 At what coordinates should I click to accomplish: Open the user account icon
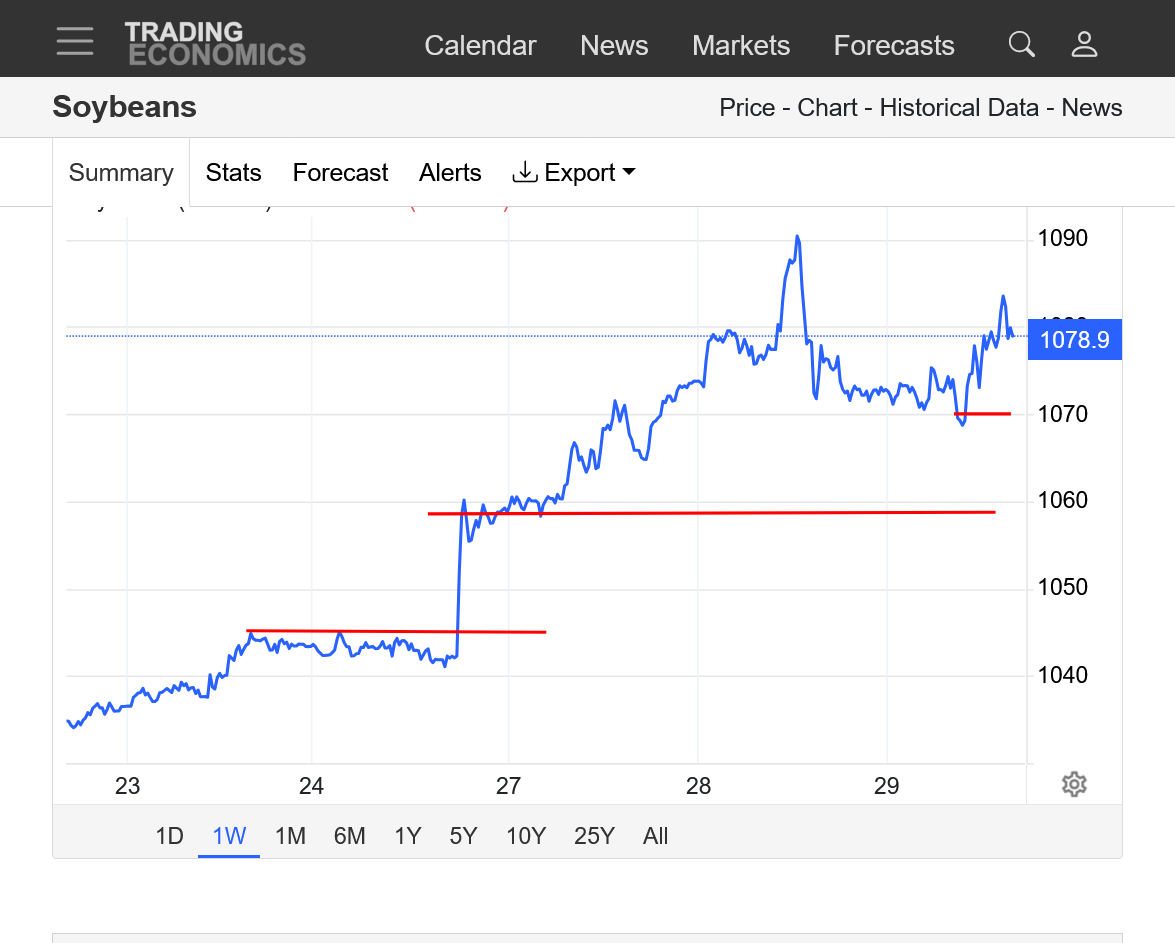click(1084, 44)
